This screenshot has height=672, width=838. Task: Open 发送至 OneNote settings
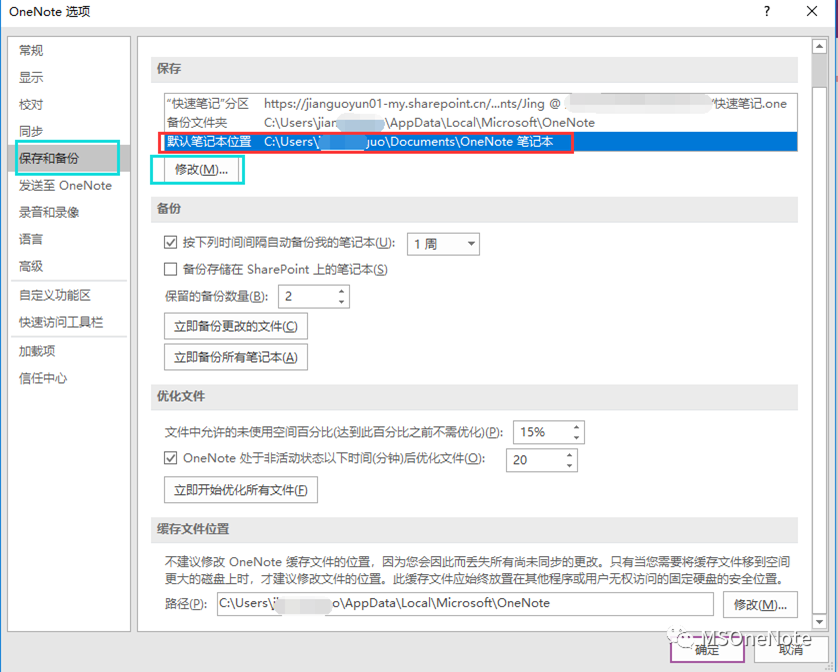65,186
